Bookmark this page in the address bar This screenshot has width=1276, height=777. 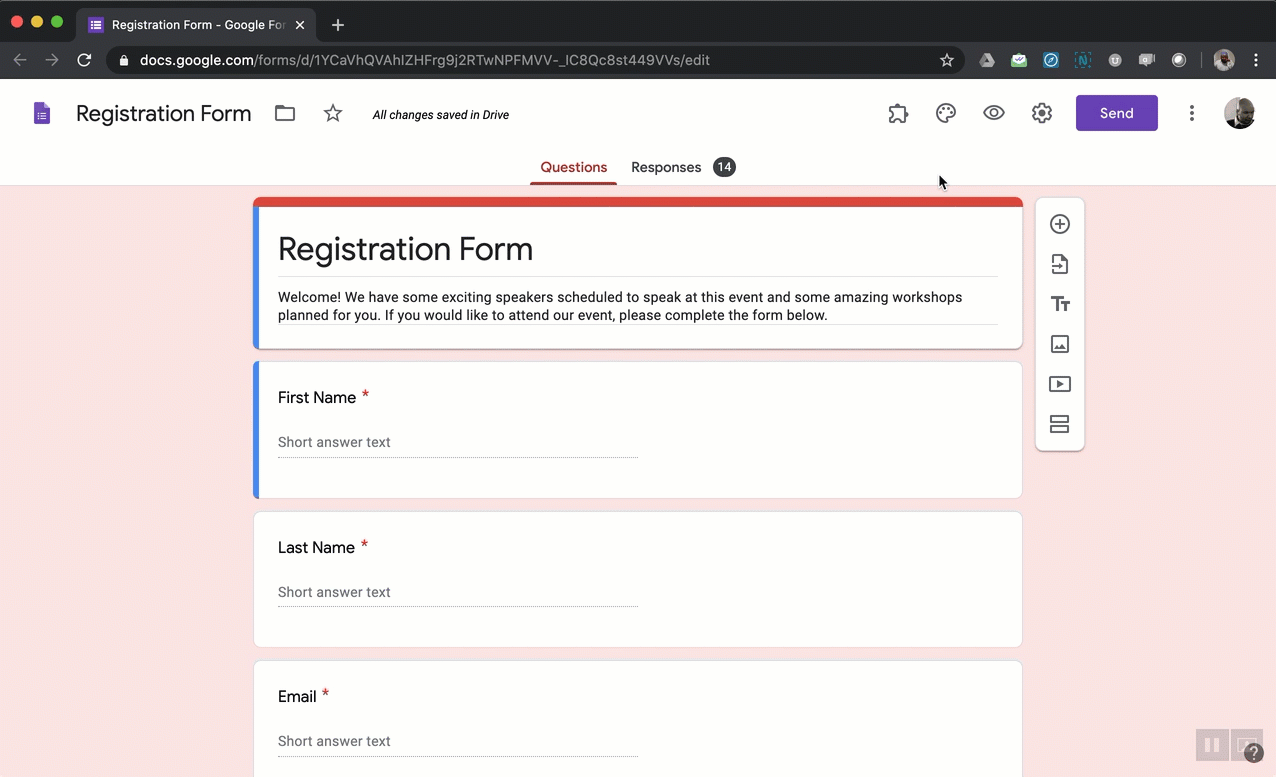(946, 60)
